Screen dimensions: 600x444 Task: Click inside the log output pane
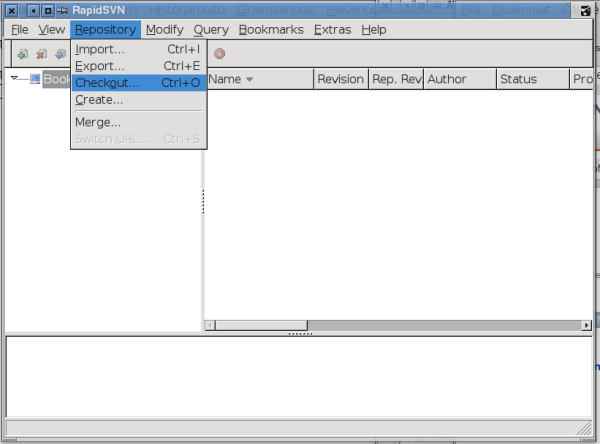(x=299, y=377)
